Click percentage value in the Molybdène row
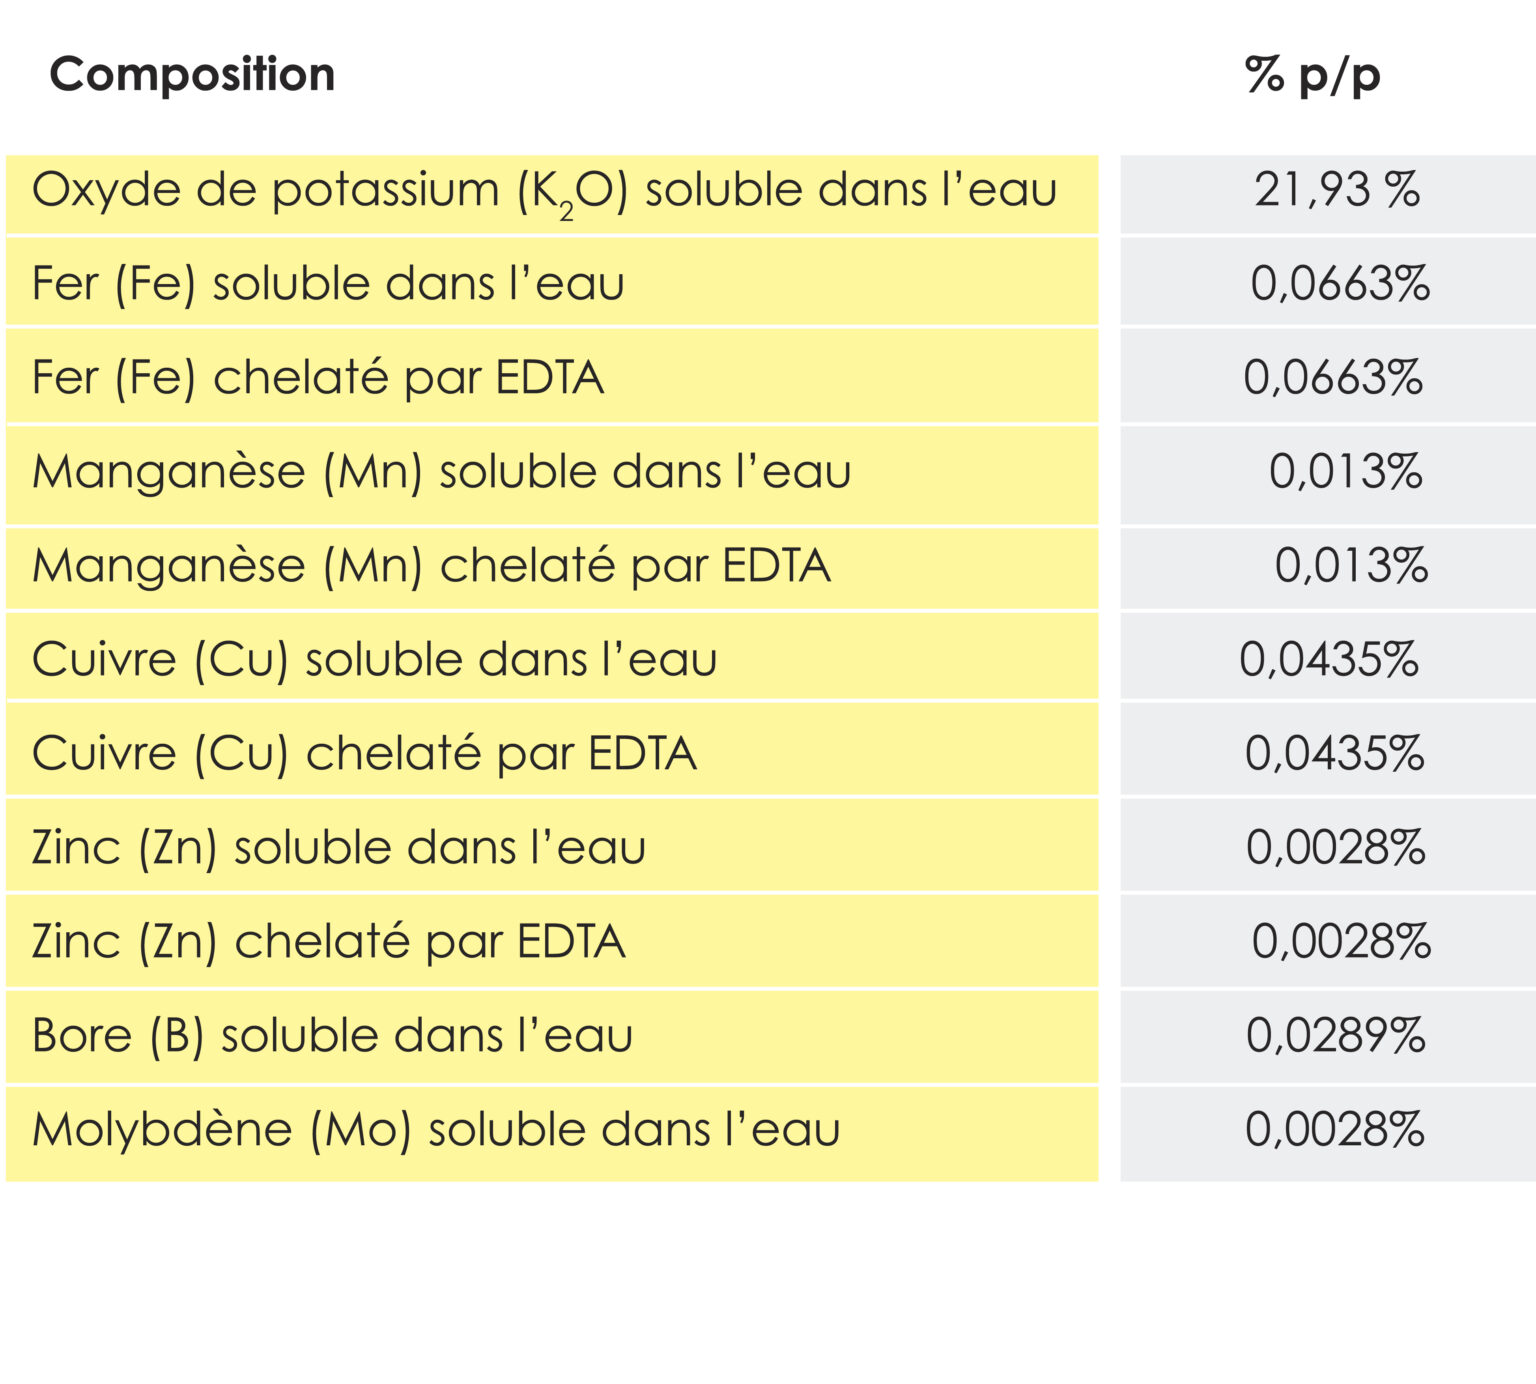 click(x=1334, y=1130)
